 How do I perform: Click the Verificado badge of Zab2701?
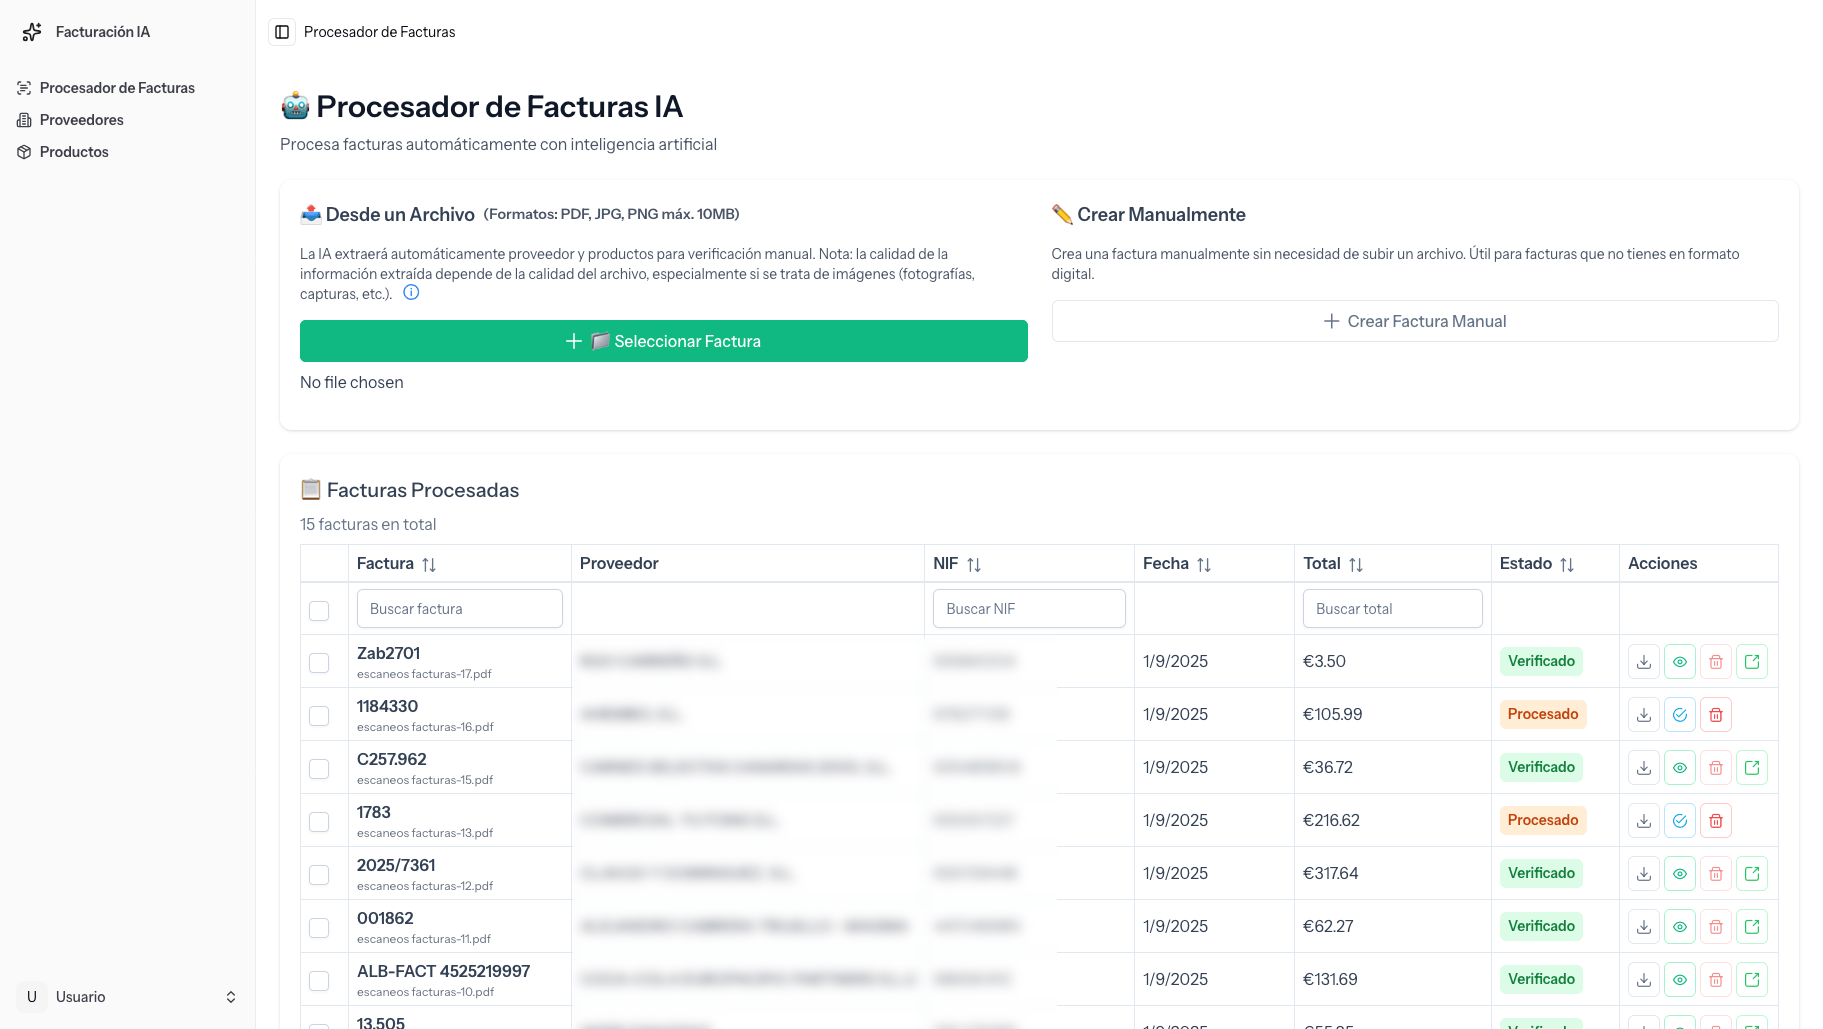pyautogui.click(x=1541, y=661)
